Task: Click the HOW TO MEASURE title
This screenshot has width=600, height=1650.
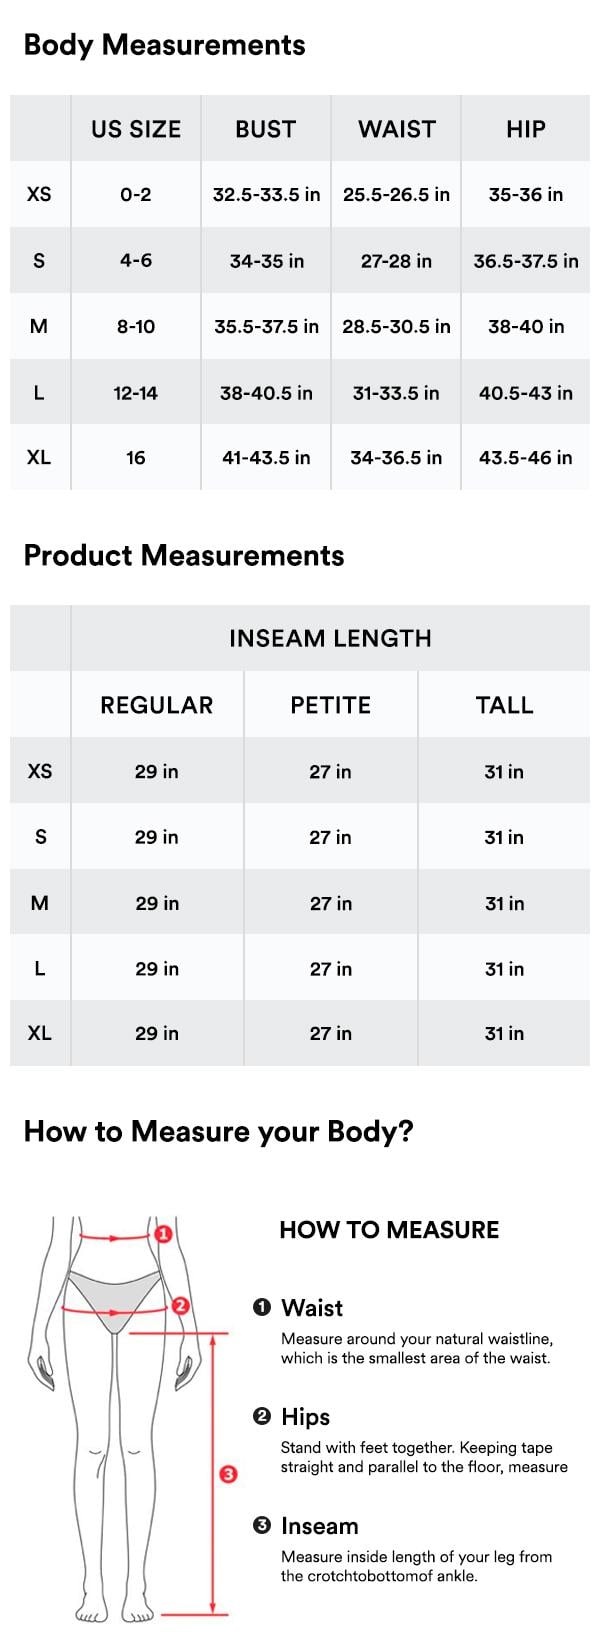Action: click(389, 1230)
